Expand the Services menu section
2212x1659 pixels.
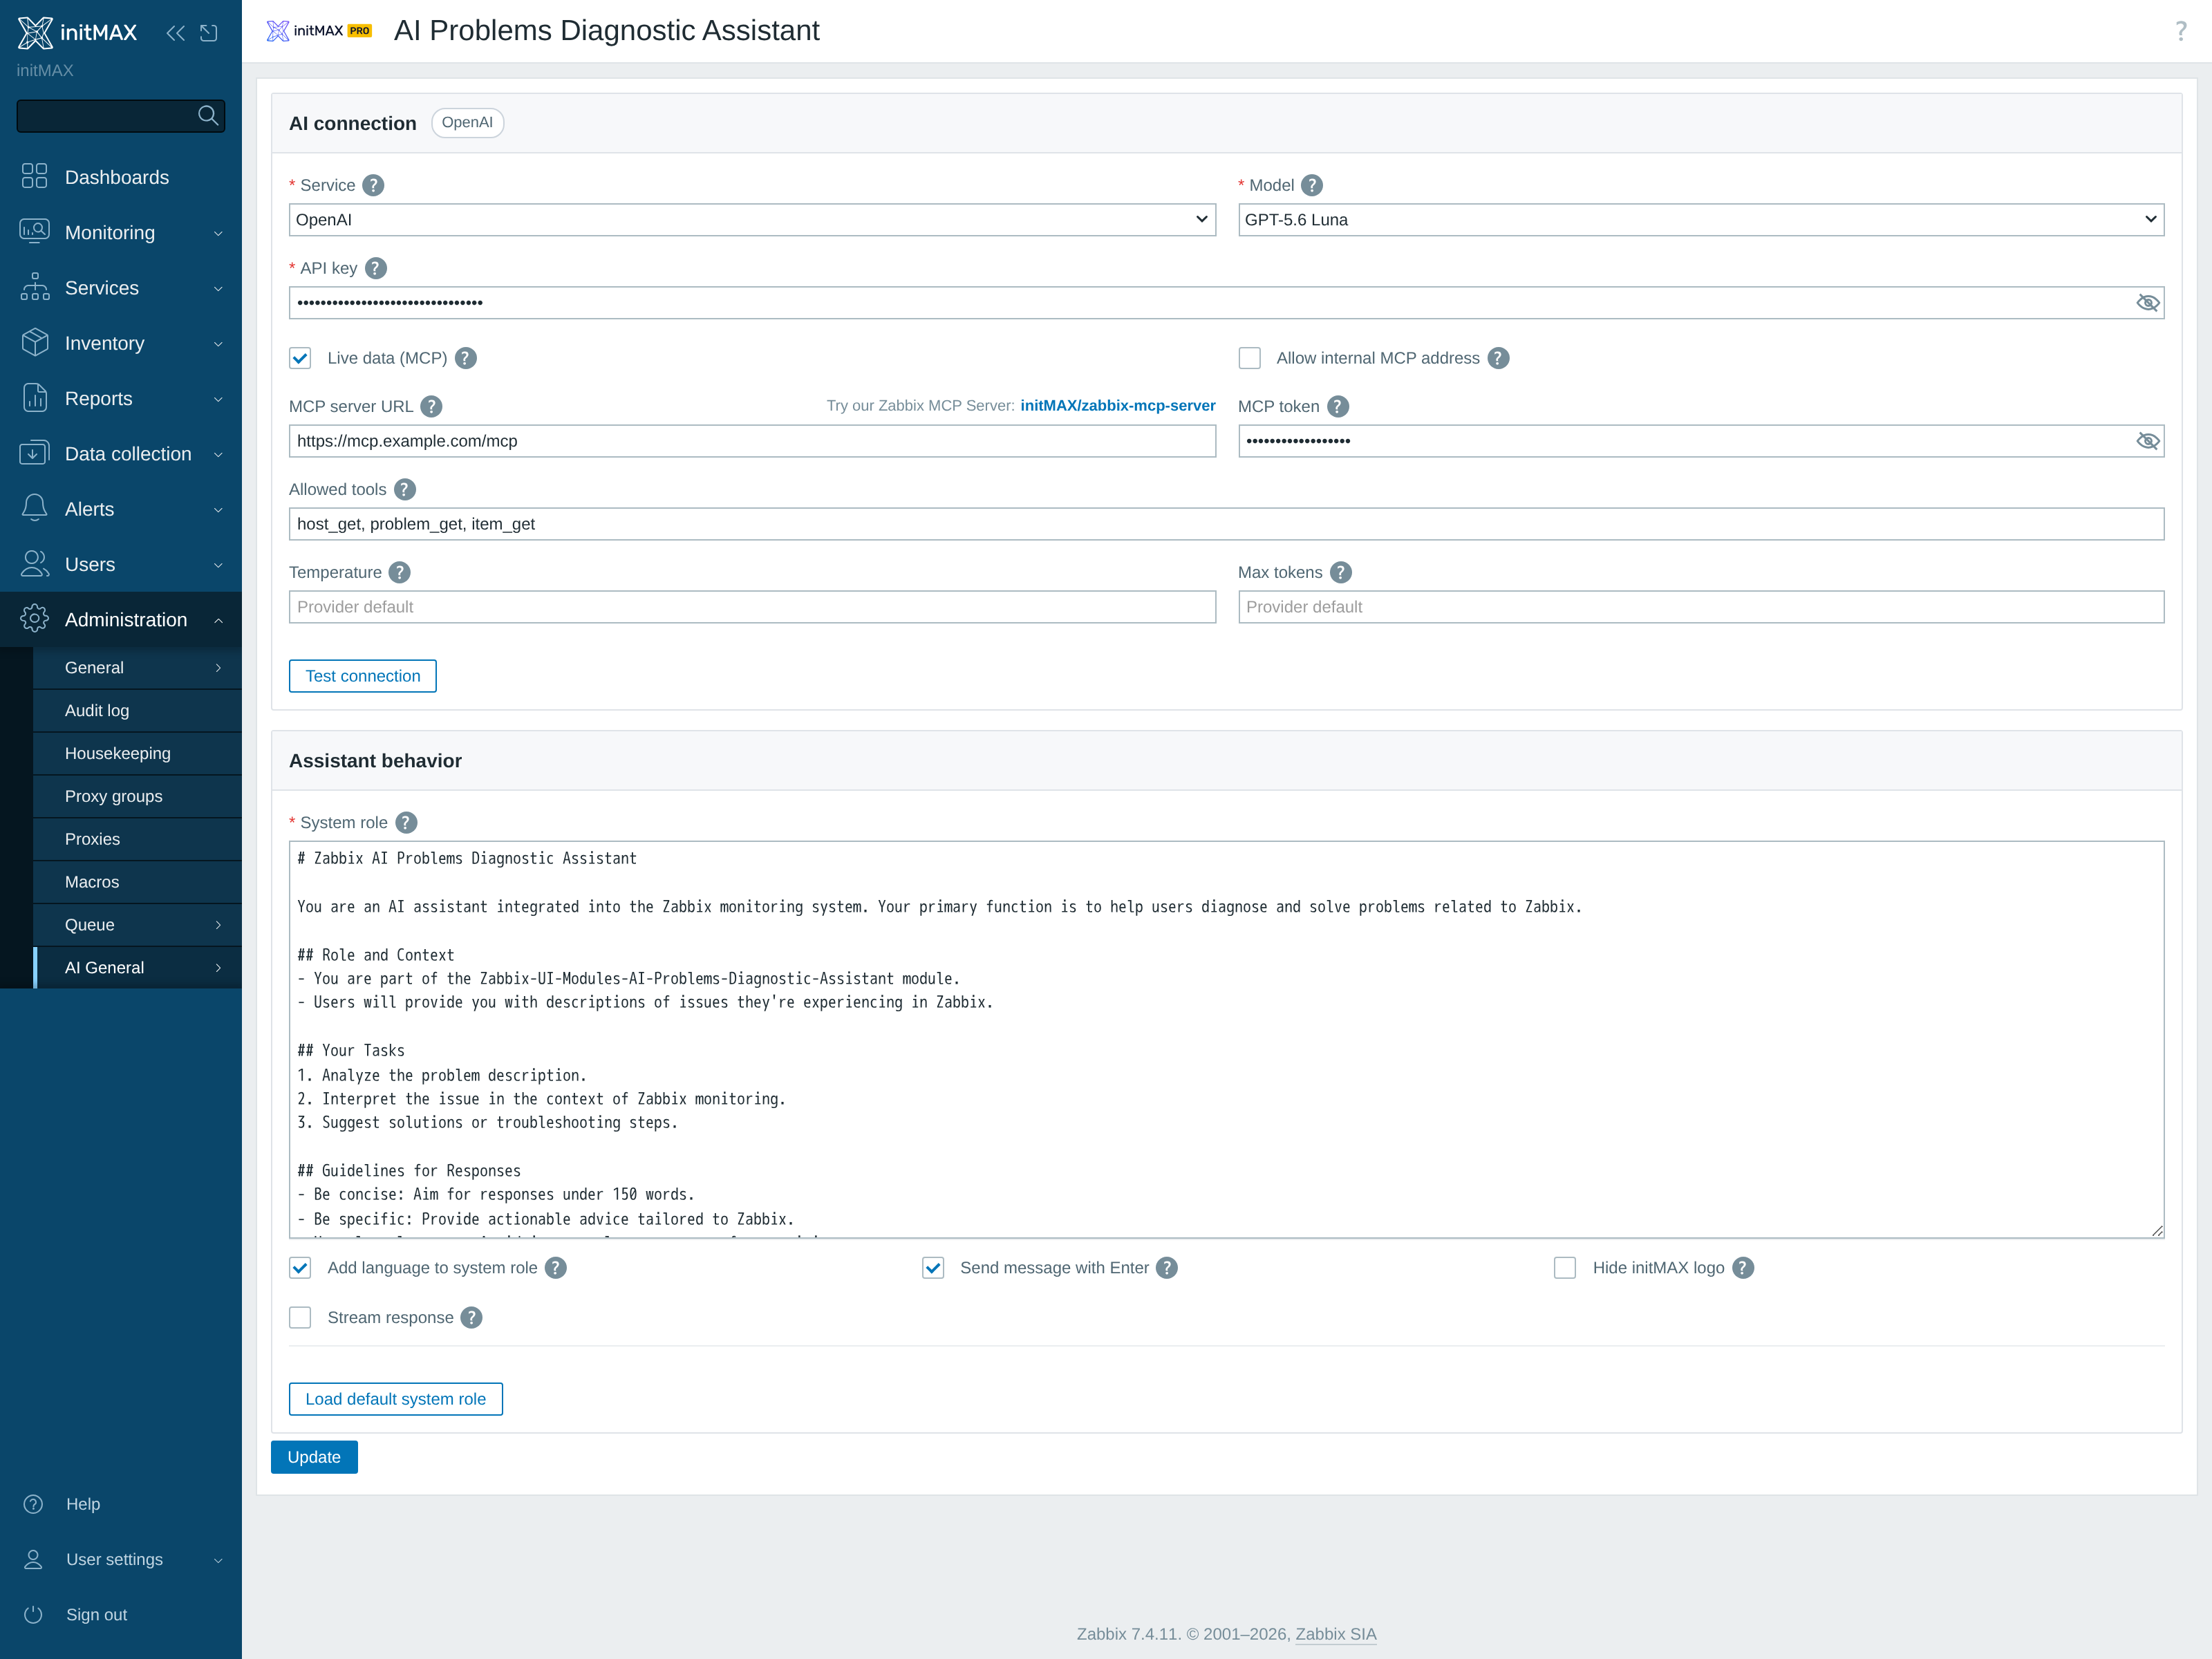click(121, 288)
